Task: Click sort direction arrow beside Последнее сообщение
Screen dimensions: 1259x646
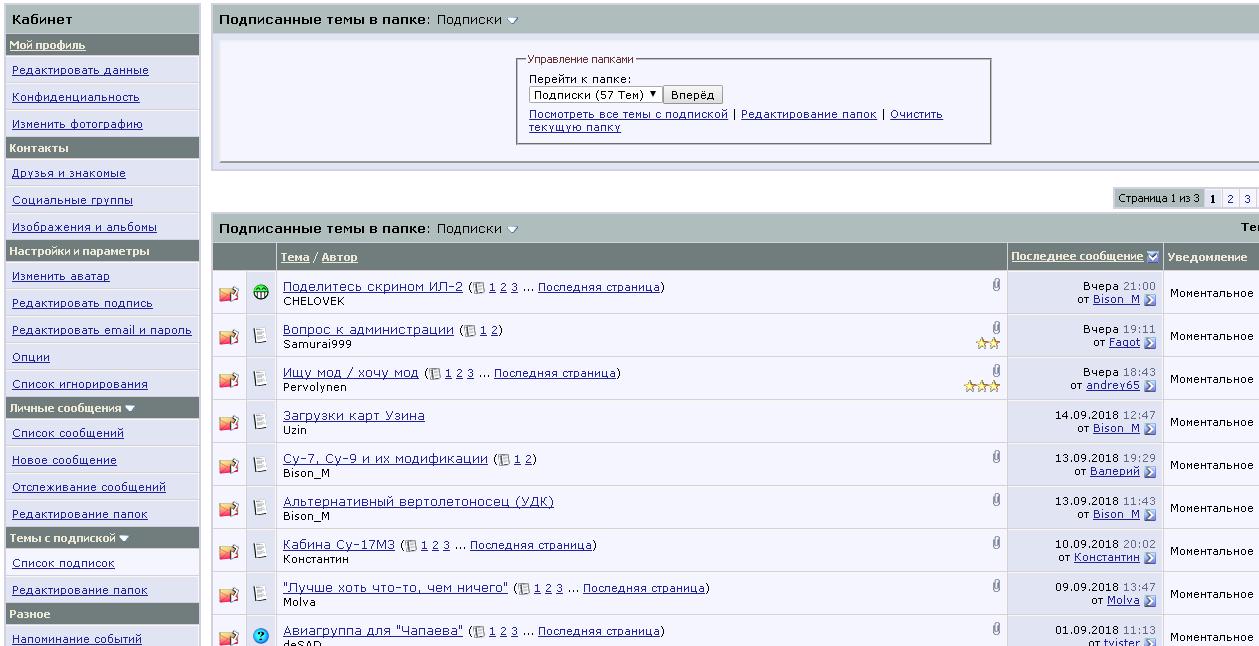Action: tap(1153, 257)
